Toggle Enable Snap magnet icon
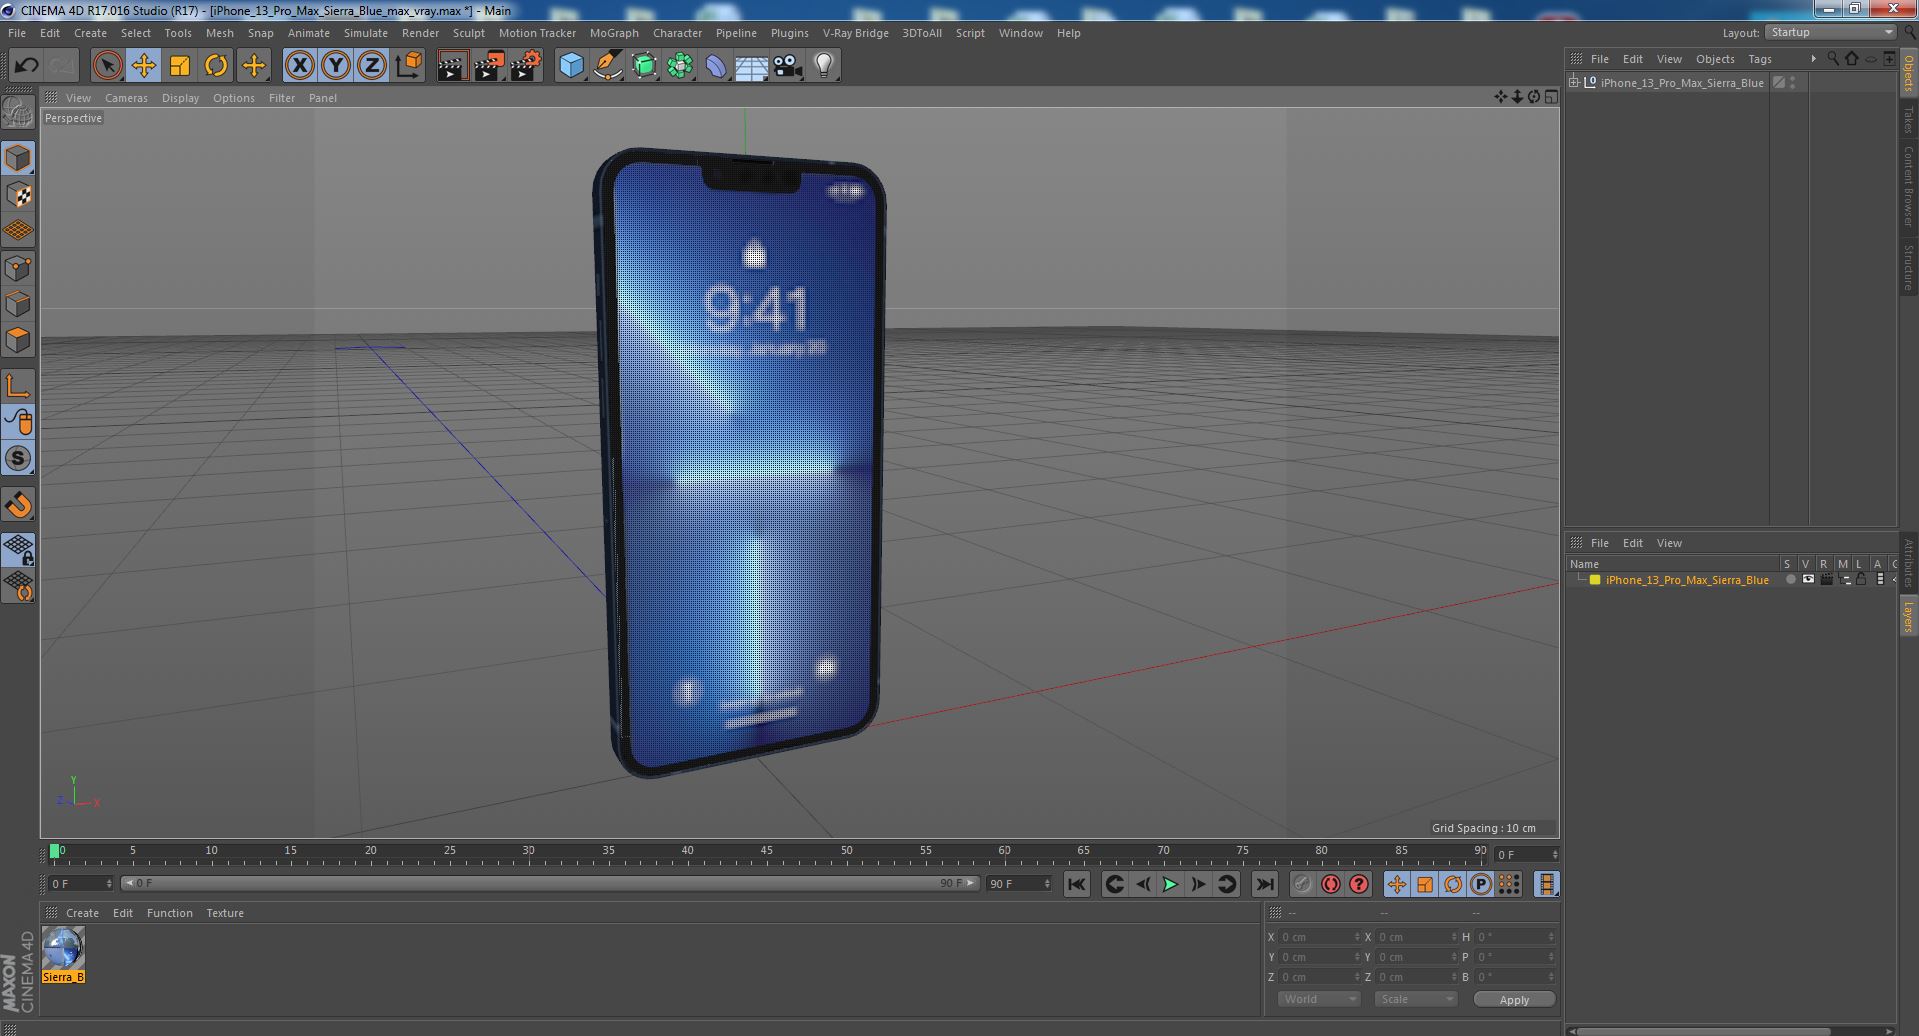1919x1036 pixels. (18, 505)
